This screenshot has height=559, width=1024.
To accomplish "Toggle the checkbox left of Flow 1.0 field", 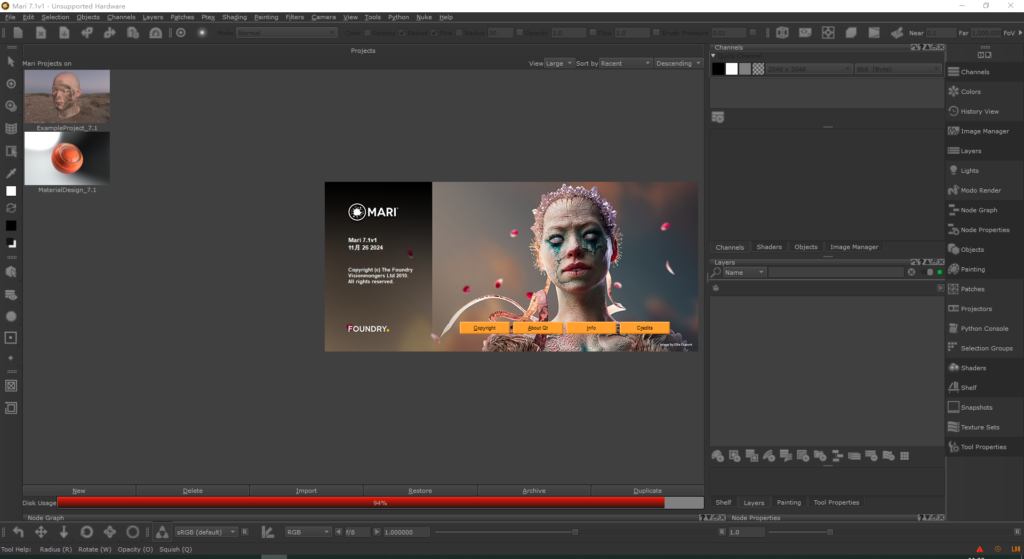I will [593, 33].
